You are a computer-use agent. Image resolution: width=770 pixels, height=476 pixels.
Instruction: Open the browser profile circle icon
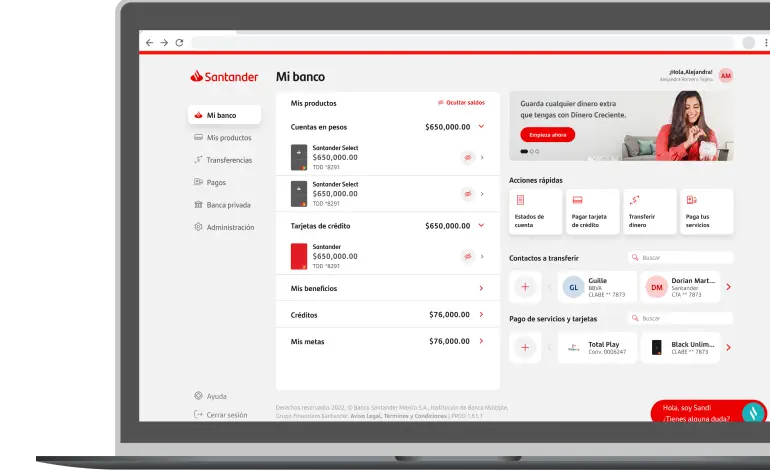(748, 43)
